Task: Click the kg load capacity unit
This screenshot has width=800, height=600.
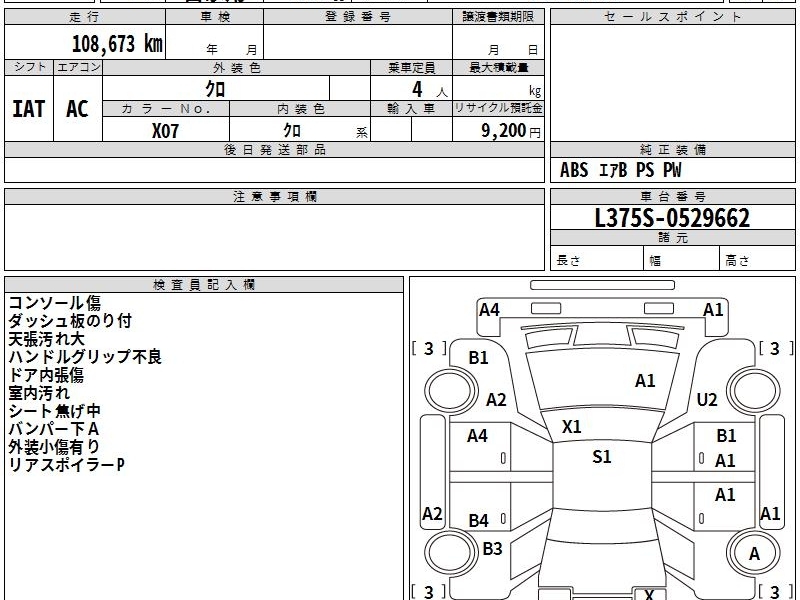Action: [x=535, y=91]
